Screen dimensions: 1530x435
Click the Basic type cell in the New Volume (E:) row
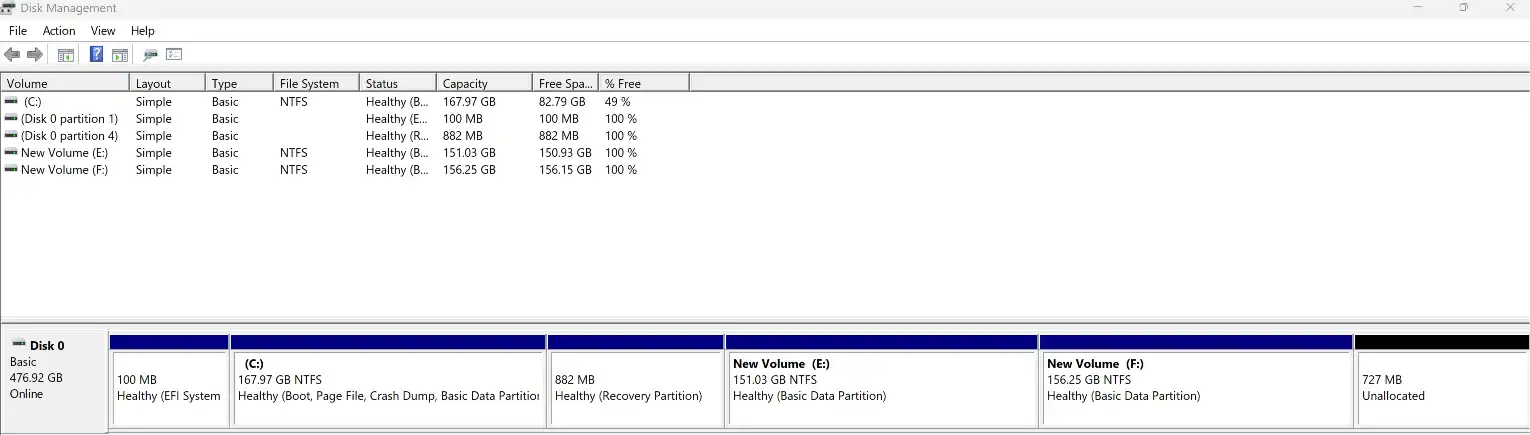click(x=225, y=153)
